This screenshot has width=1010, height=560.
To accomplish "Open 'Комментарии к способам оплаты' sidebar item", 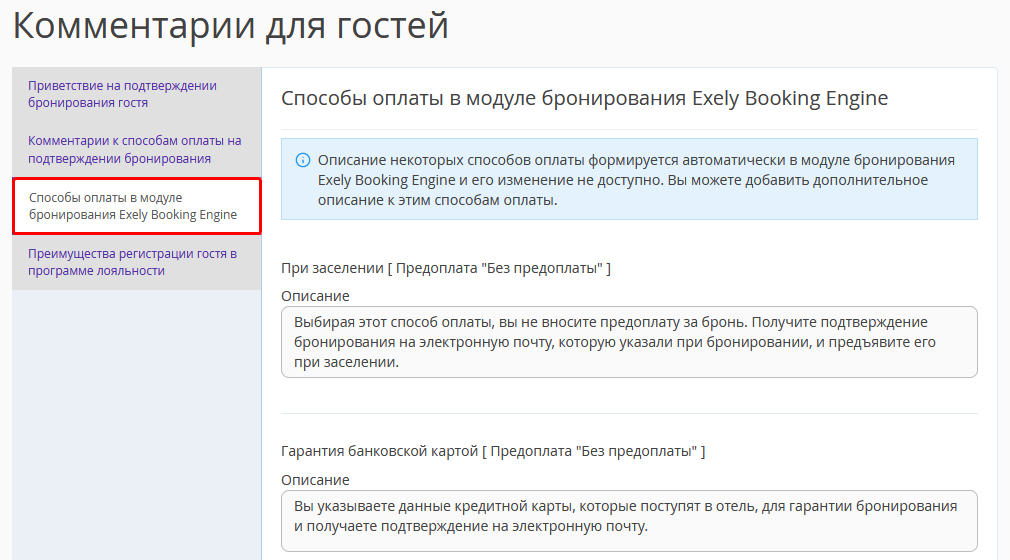I will [134, 150].
